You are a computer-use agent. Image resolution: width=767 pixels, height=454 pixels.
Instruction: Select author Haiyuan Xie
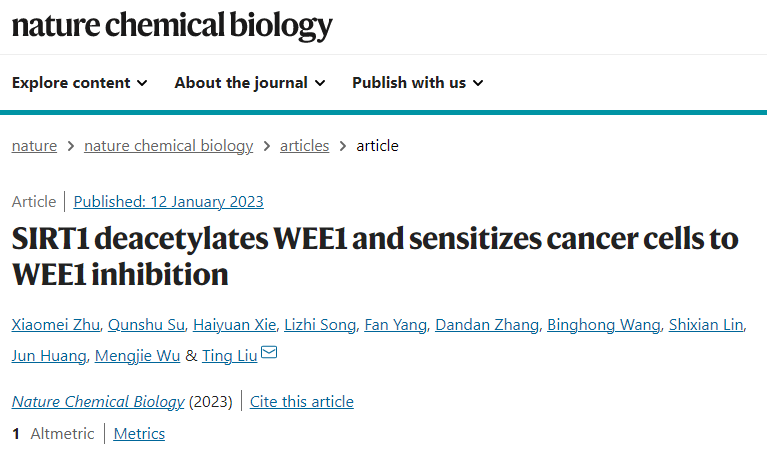tap(234, 325)
